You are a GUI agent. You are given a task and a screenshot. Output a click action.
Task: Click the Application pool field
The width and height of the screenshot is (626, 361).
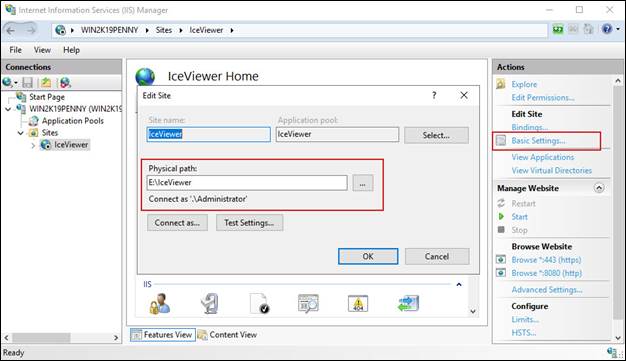click(337, 134)
